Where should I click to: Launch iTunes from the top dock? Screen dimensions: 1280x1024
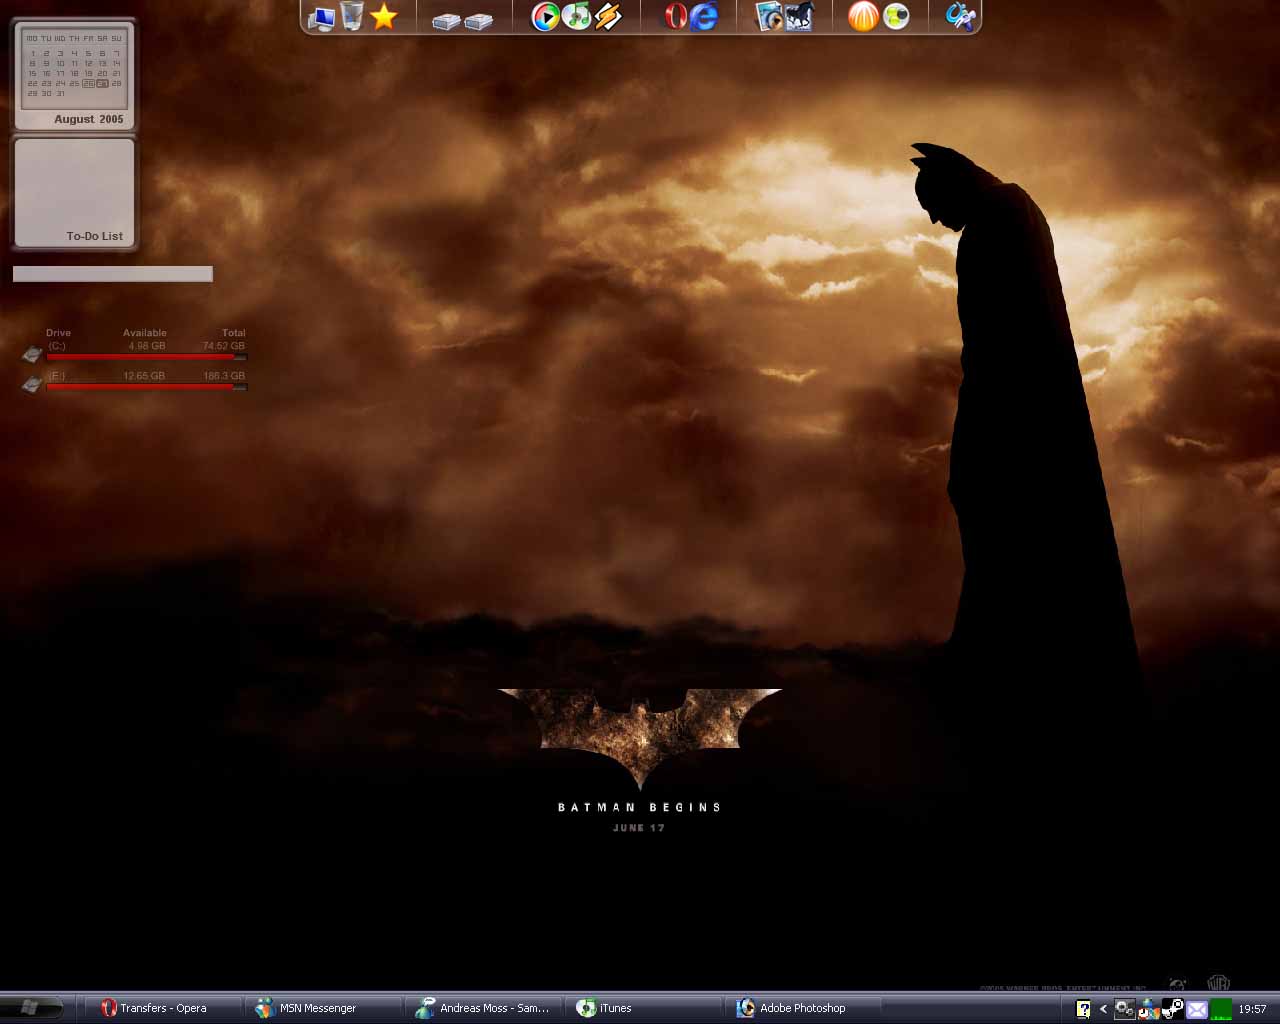click(x=577, y=16)
